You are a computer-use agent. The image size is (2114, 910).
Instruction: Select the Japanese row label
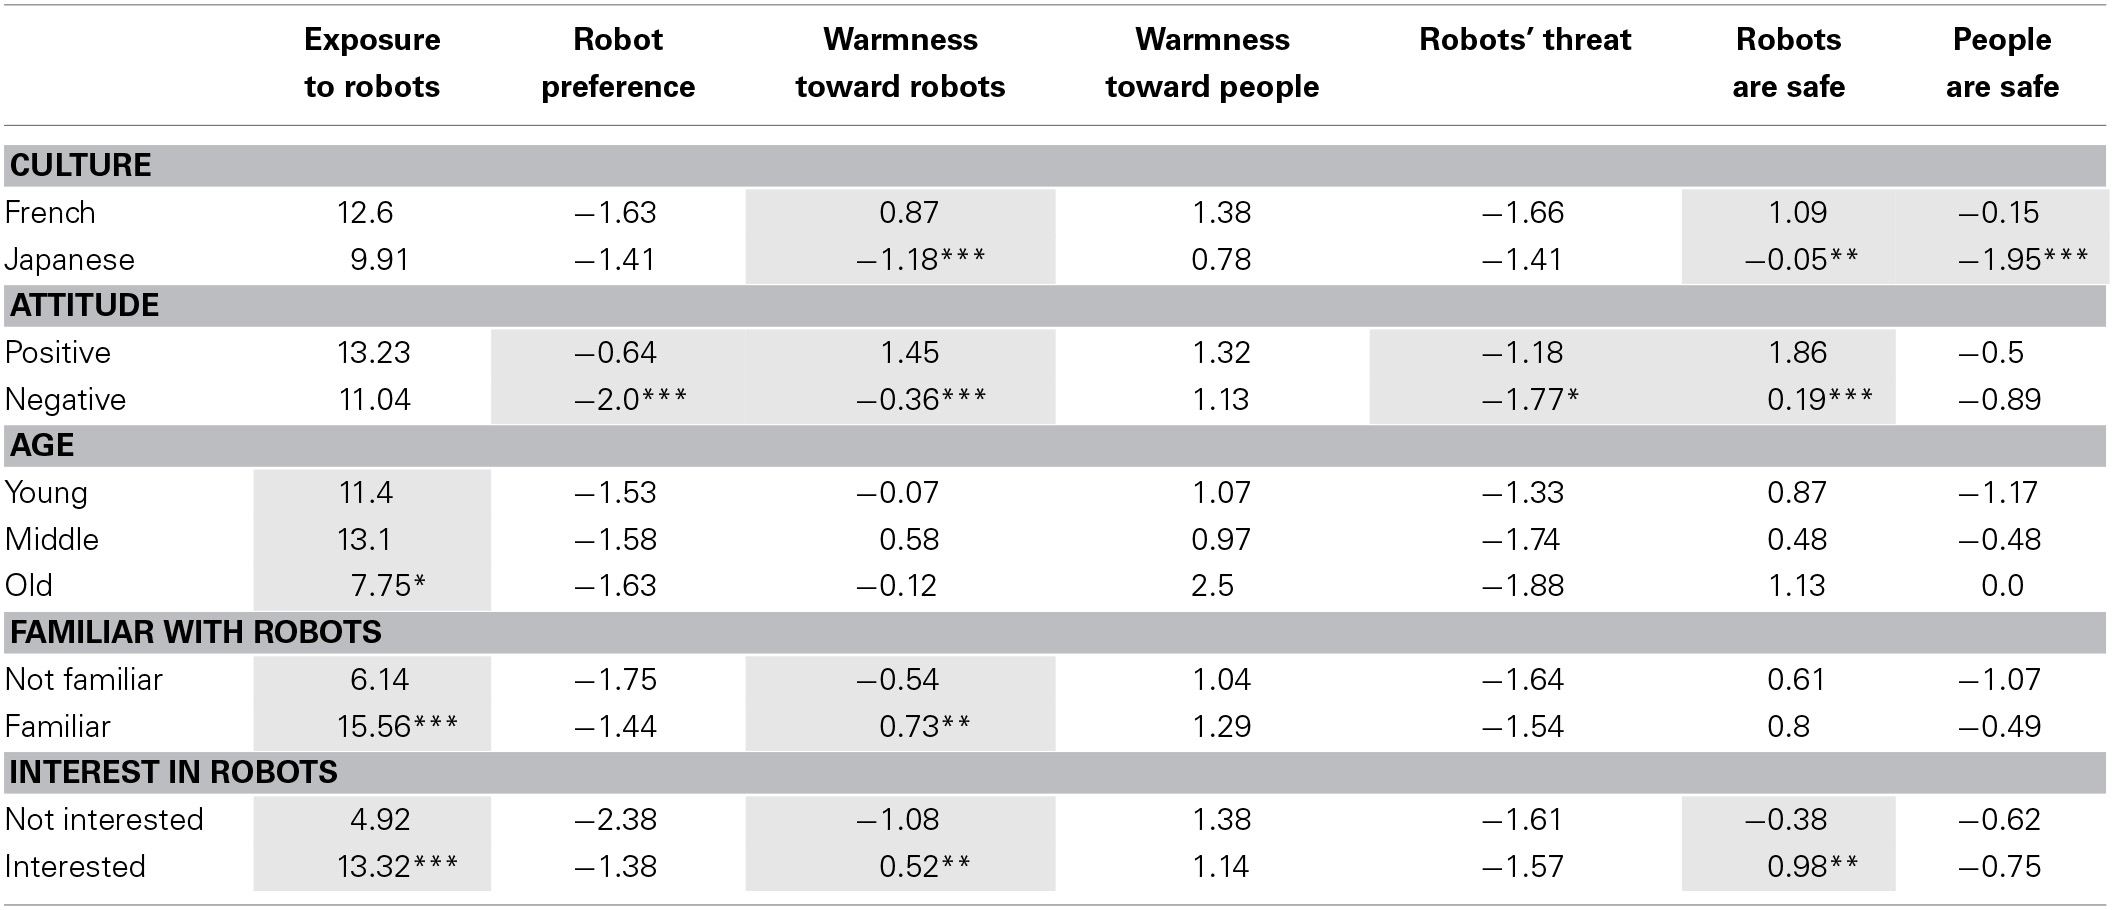pyautogui.click(x=70, y=260)
